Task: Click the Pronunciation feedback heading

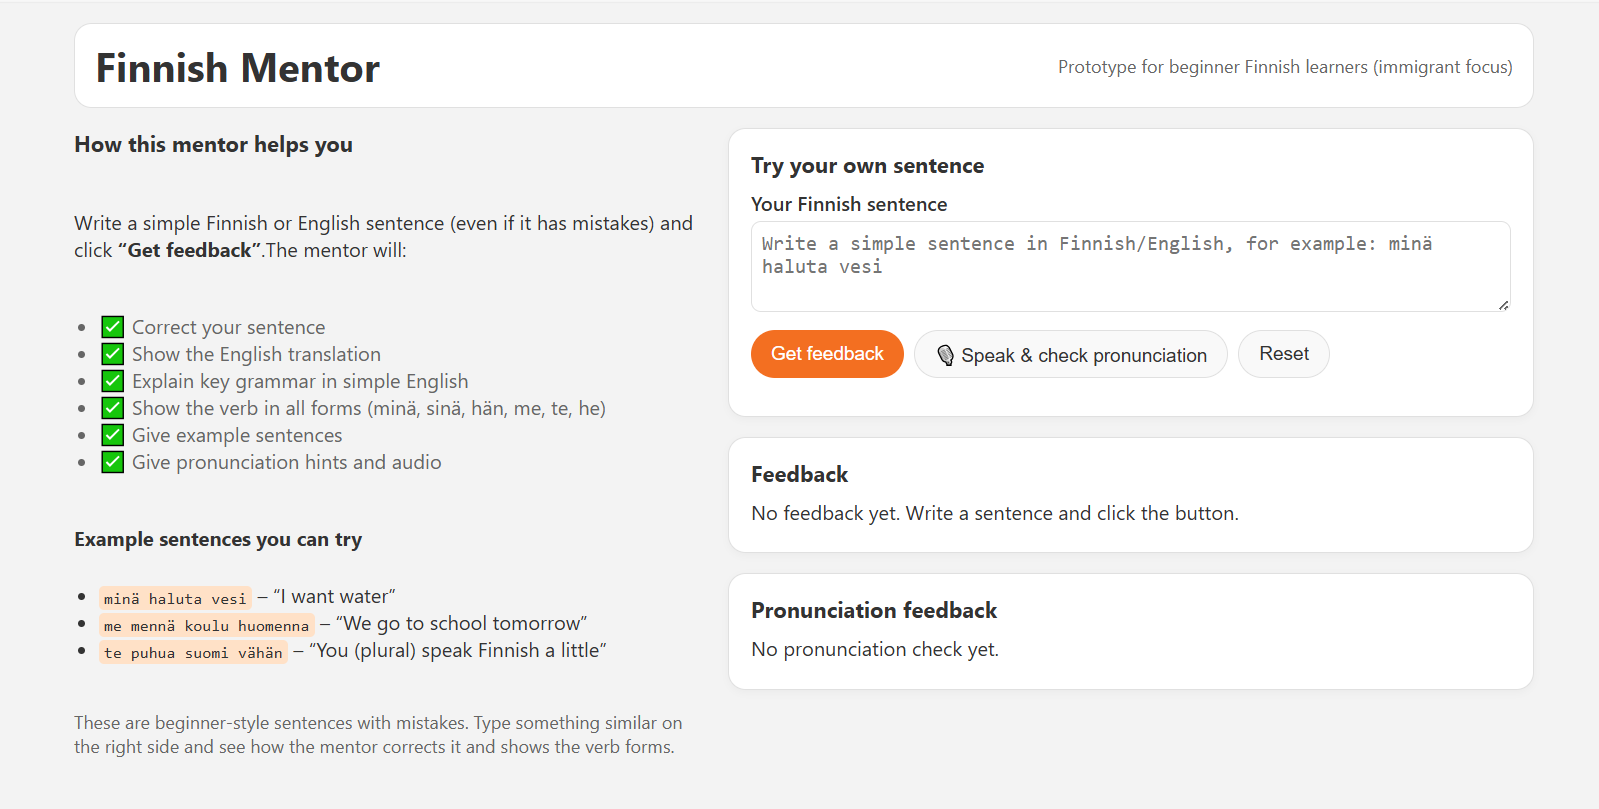Action: click(874, 610)
